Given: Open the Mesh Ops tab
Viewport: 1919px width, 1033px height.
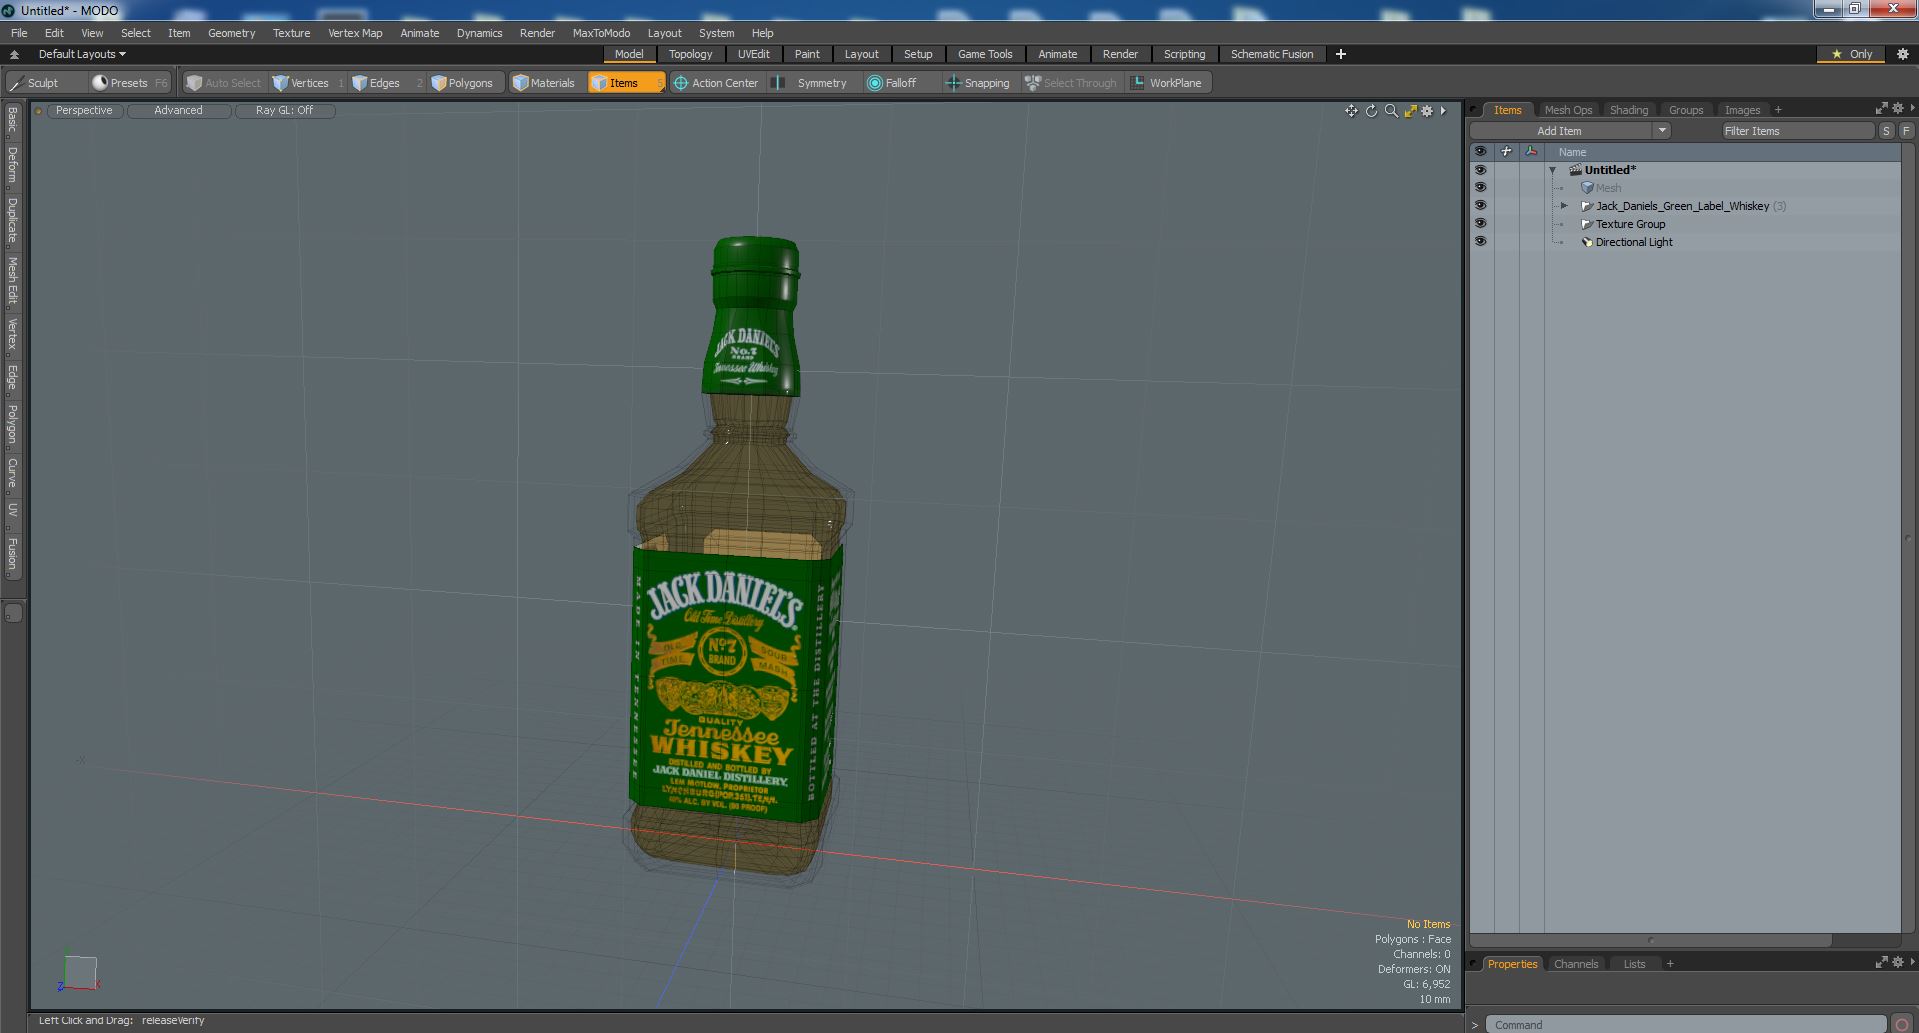Looking at the screenshot, I should point(1567,110).
